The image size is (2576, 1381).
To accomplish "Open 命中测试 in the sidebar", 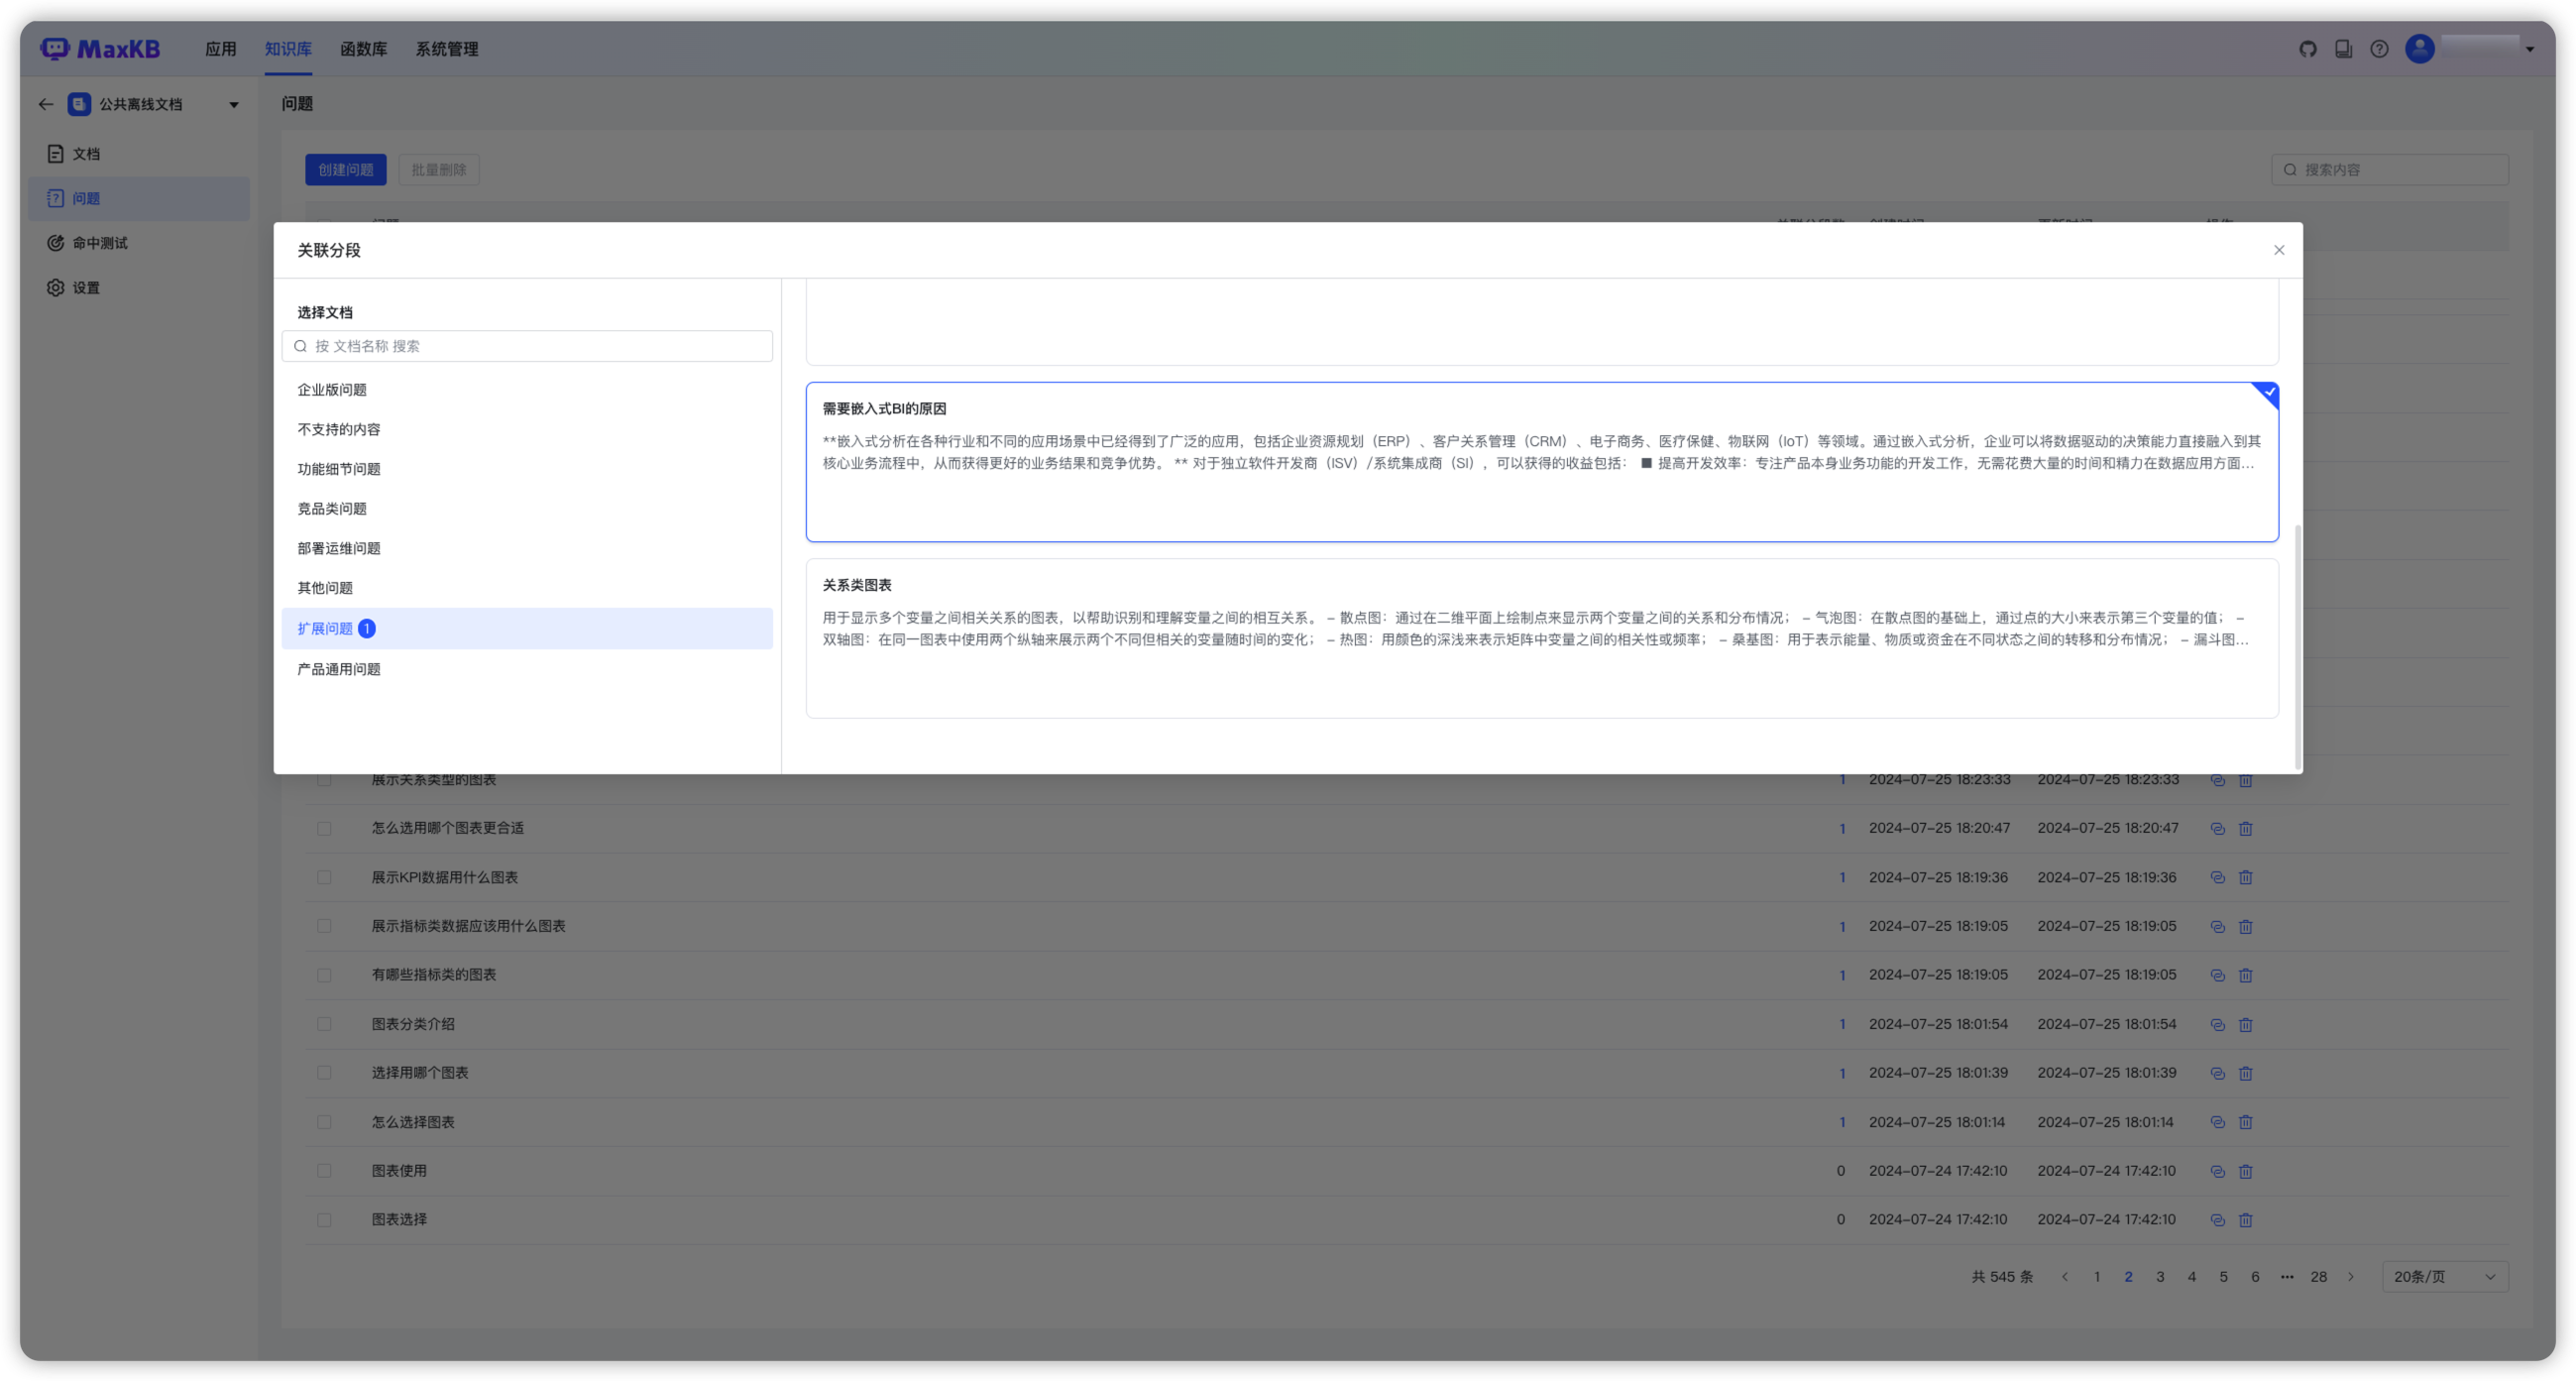I will 100,243.
